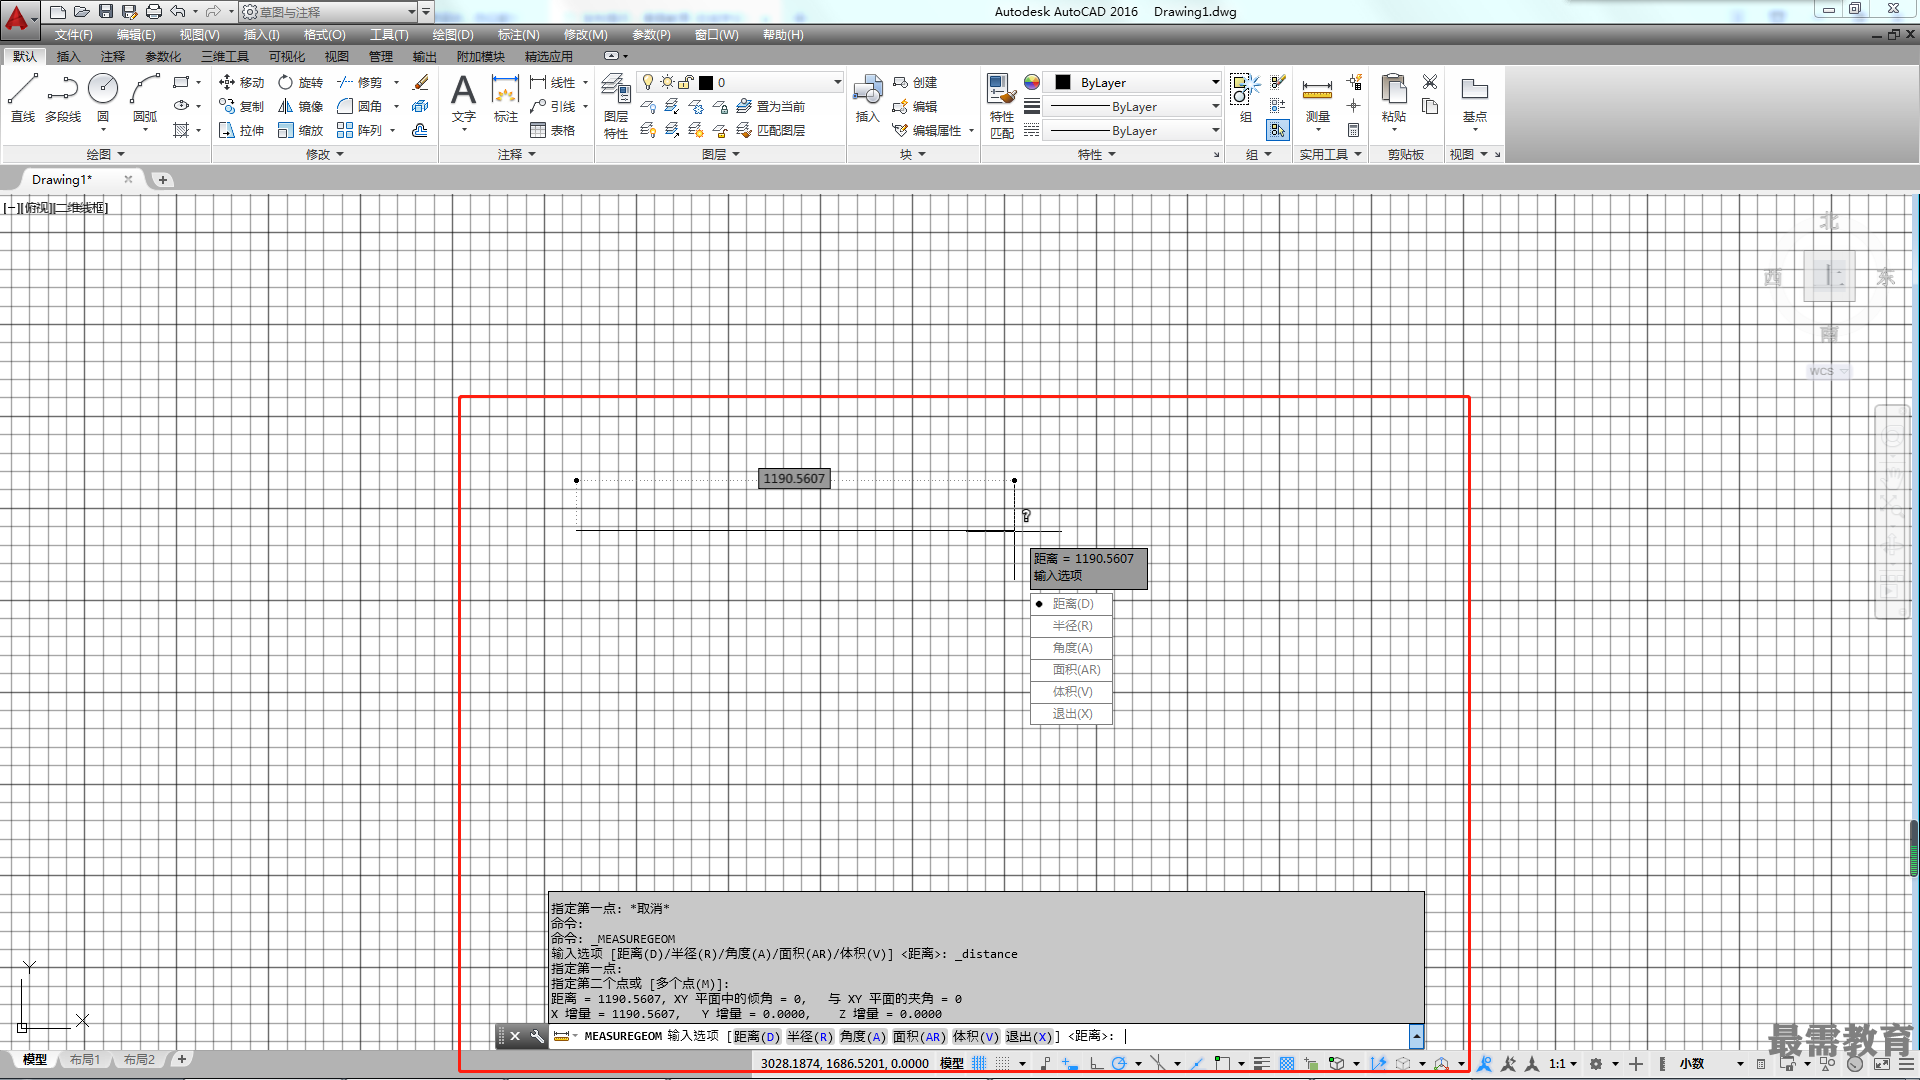
Task: Select the Polyline (多段线) tool
Action: point(62,97)
